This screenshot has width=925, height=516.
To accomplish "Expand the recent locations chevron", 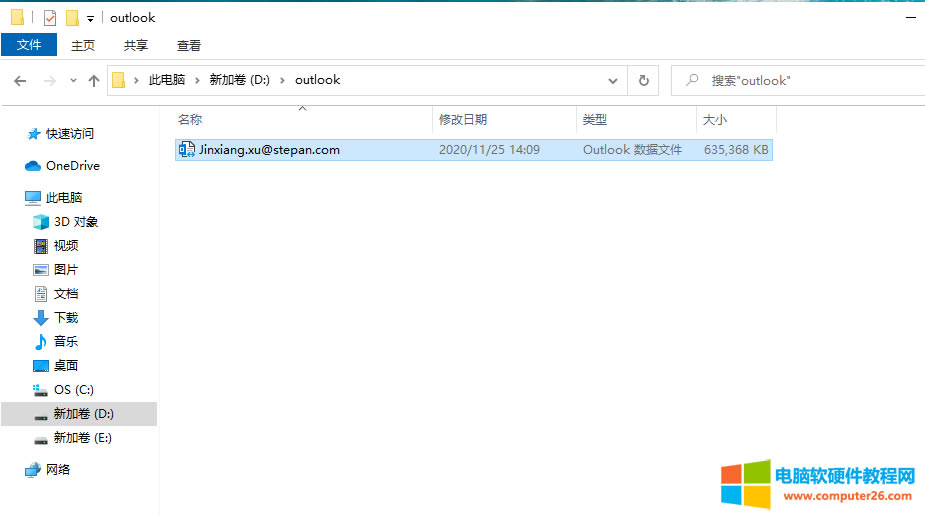I will coord(72,81).
